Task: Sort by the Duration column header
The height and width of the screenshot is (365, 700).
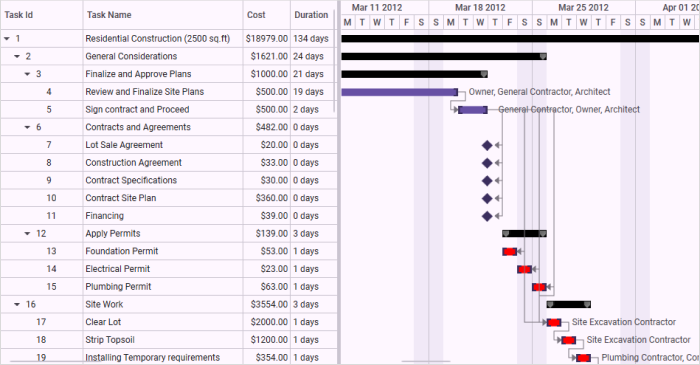Action: coord(313,15)
